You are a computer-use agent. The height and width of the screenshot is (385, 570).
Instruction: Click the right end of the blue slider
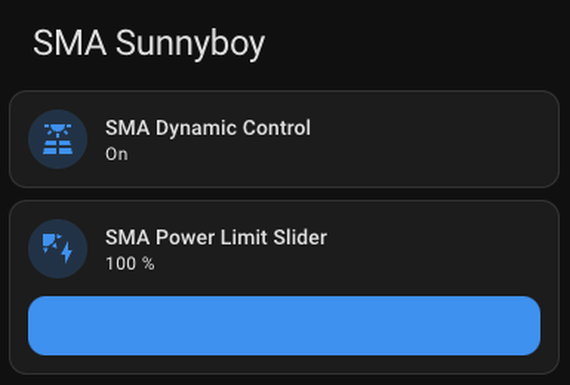click(533, 326)
